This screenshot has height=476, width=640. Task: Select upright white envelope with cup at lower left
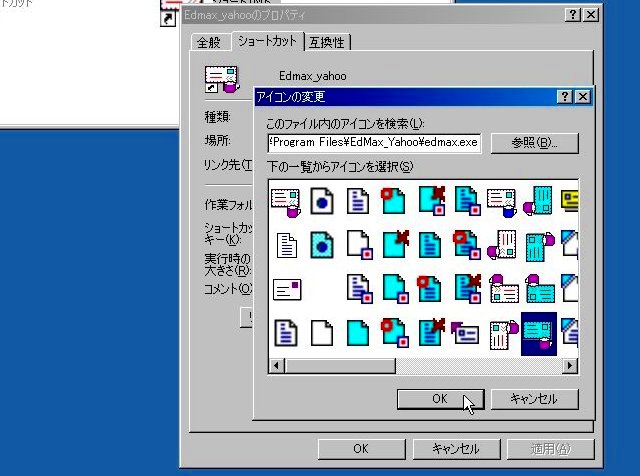point(502,245)
